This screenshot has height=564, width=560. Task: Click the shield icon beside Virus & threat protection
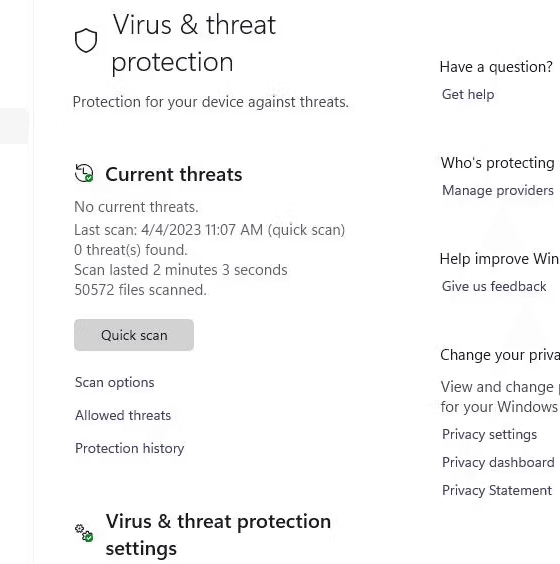(x=86, y=40)
